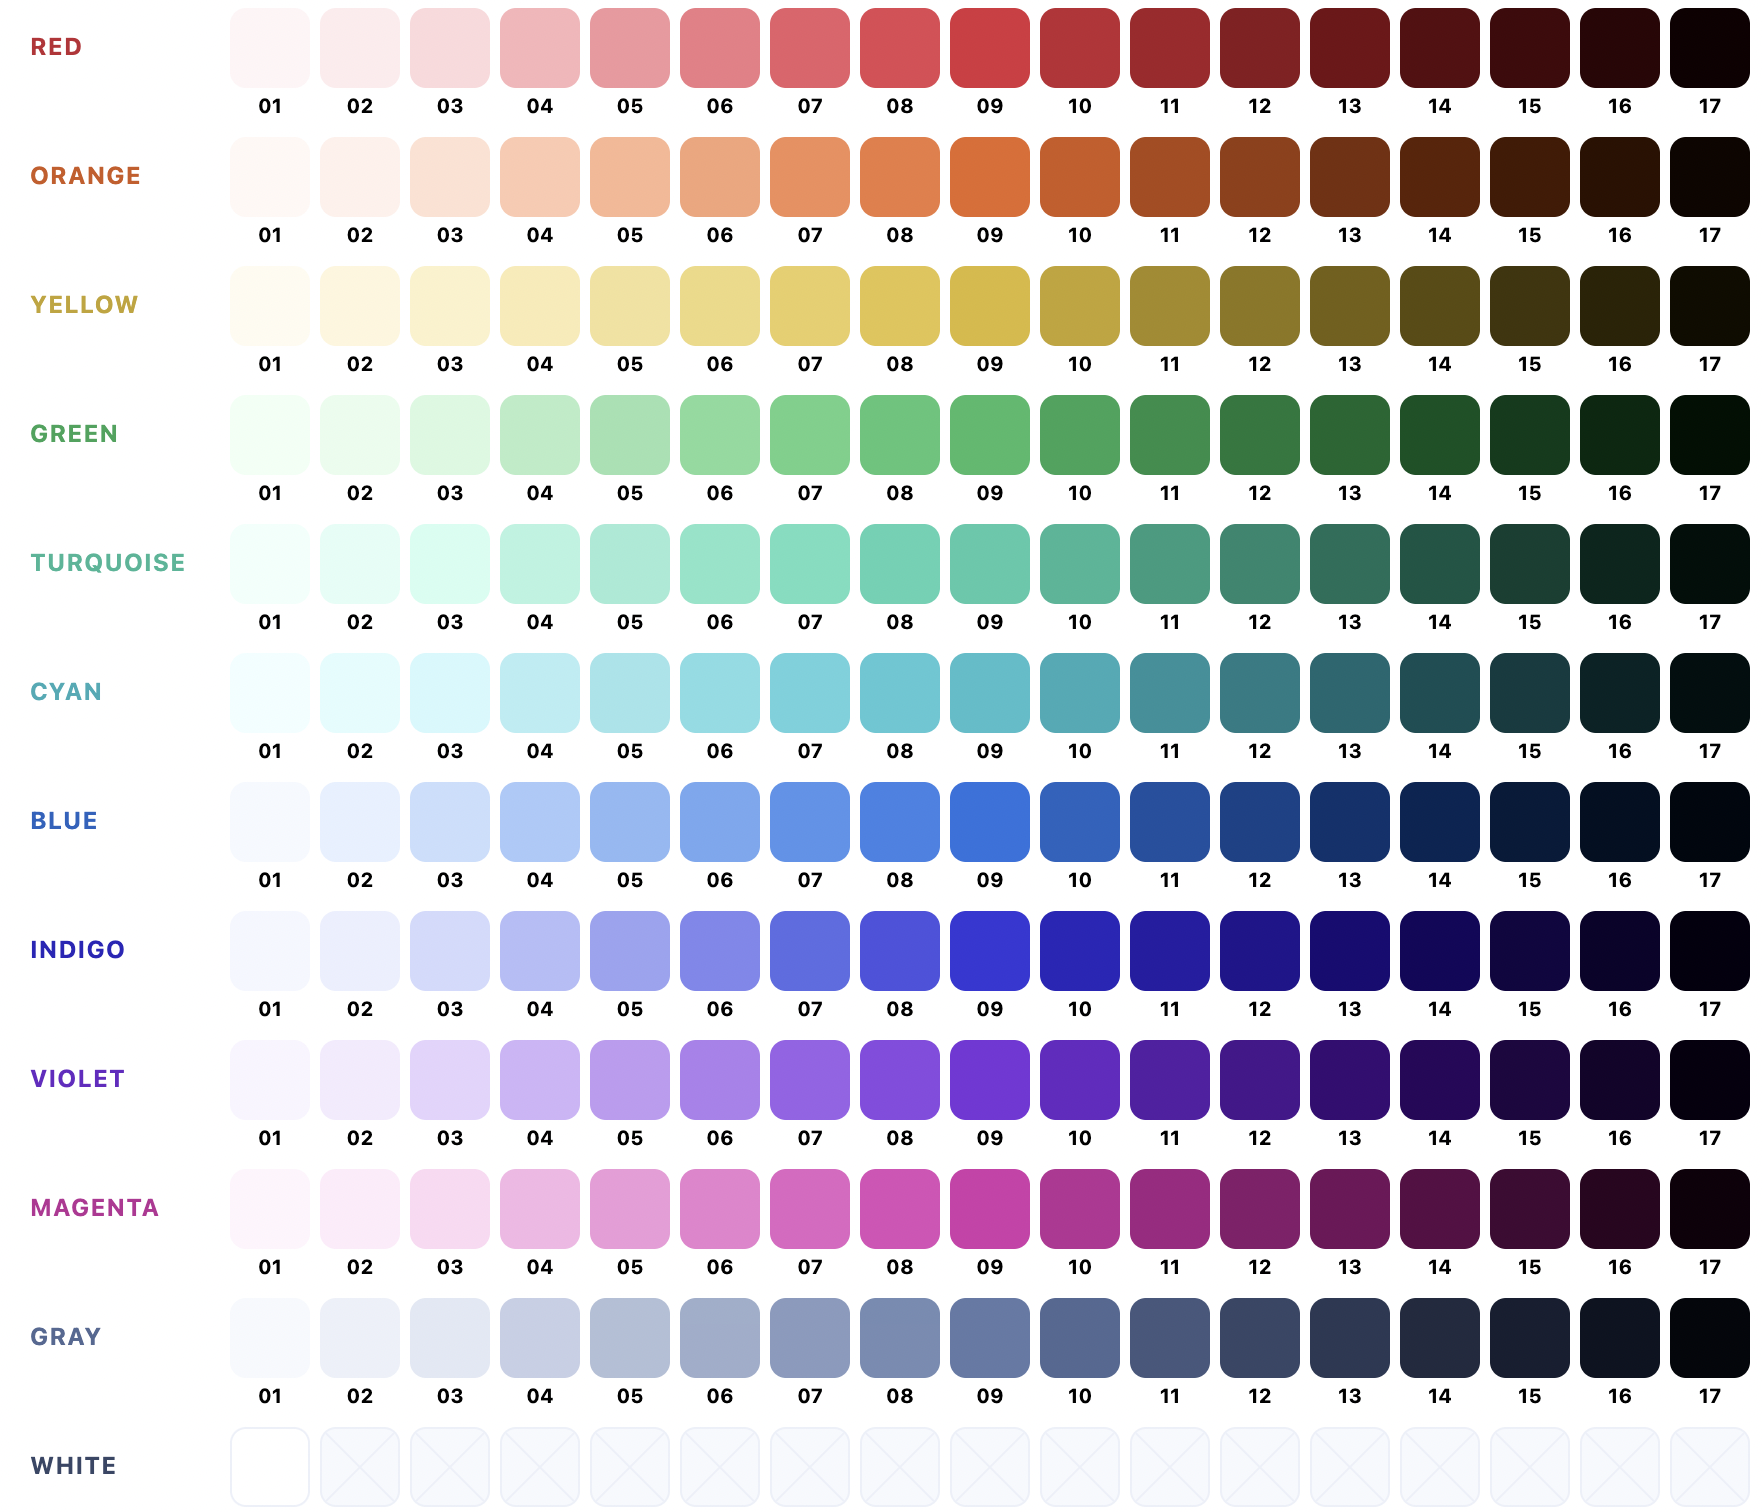This screenshot has height=1512, width=1762.
Task: Choose the Orange 13 swatch
Action: (1350, 177)
